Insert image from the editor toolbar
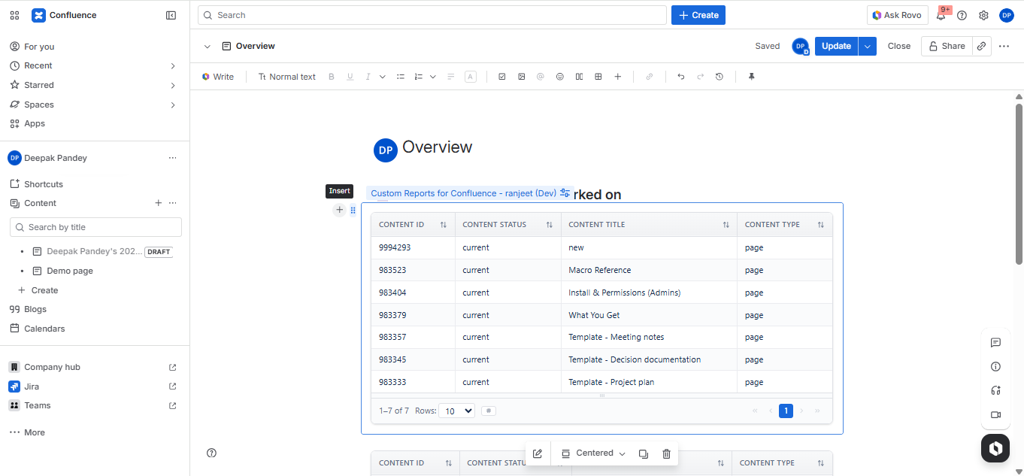 pyautogui.click(x=521, y=76)
